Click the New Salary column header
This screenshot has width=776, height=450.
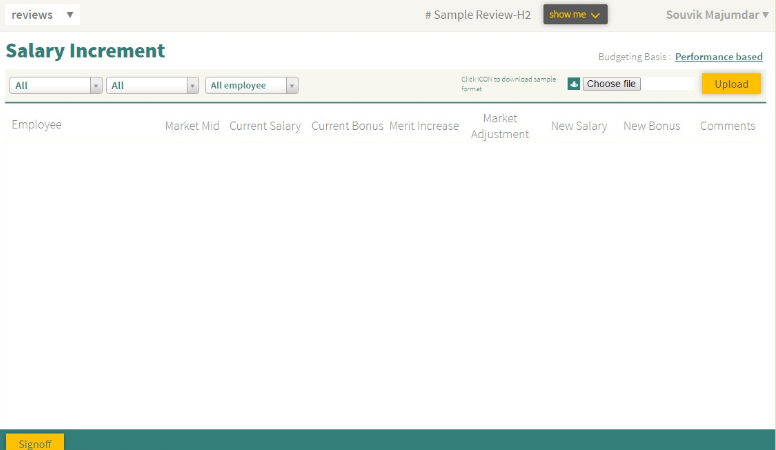(579, 126)
